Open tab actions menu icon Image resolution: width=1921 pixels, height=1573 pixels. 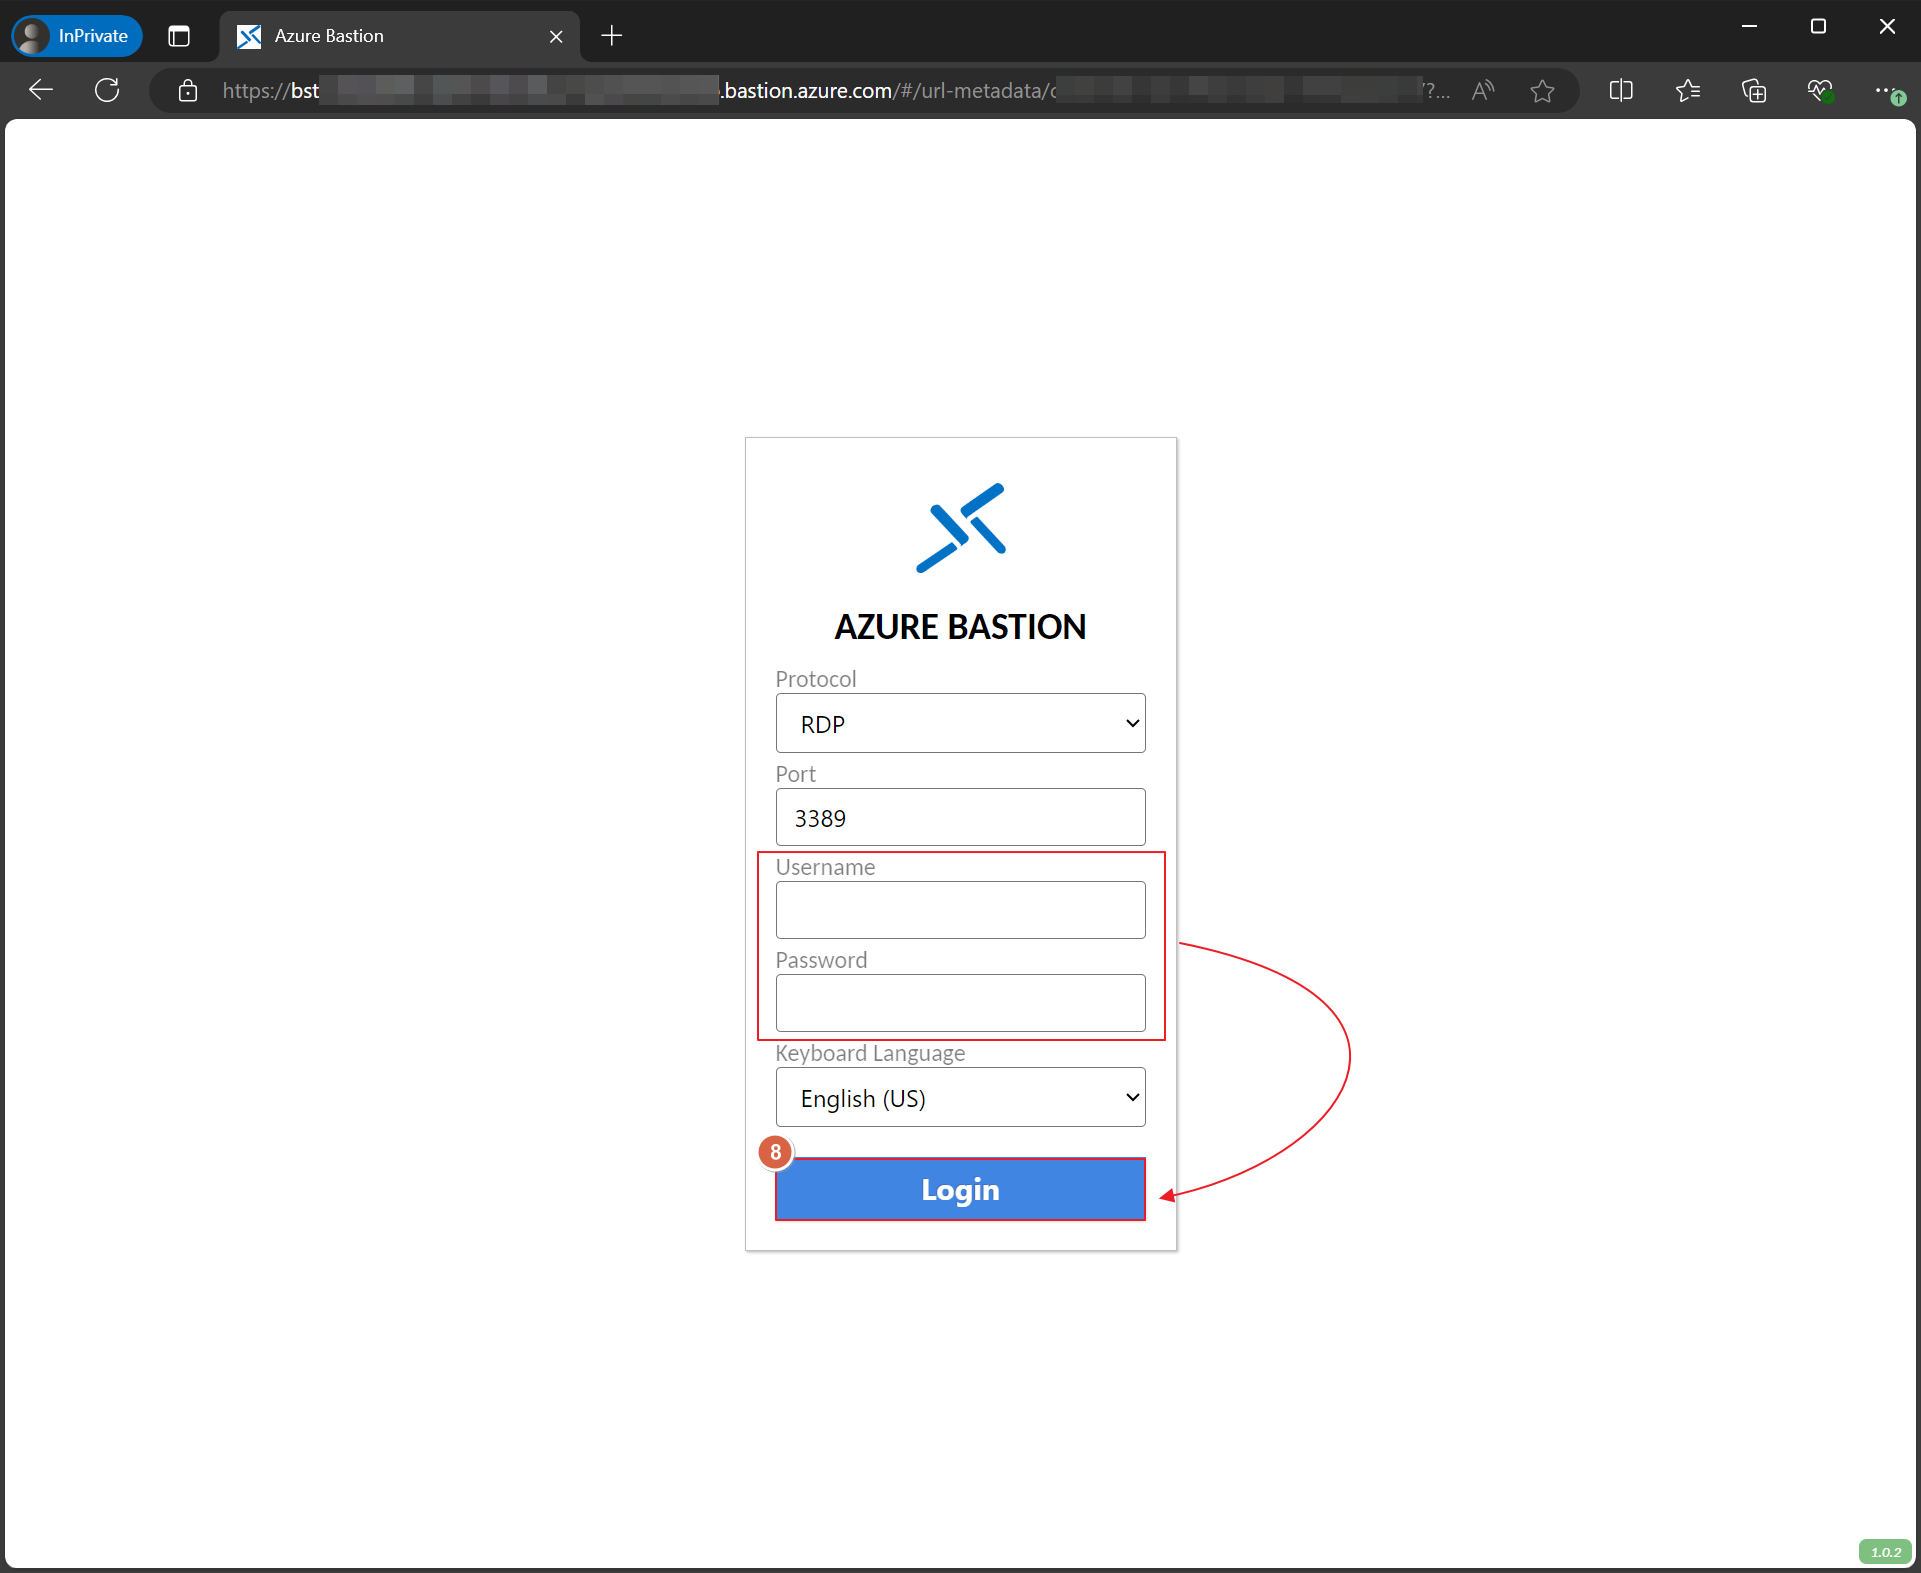click(x=179, y=36)
